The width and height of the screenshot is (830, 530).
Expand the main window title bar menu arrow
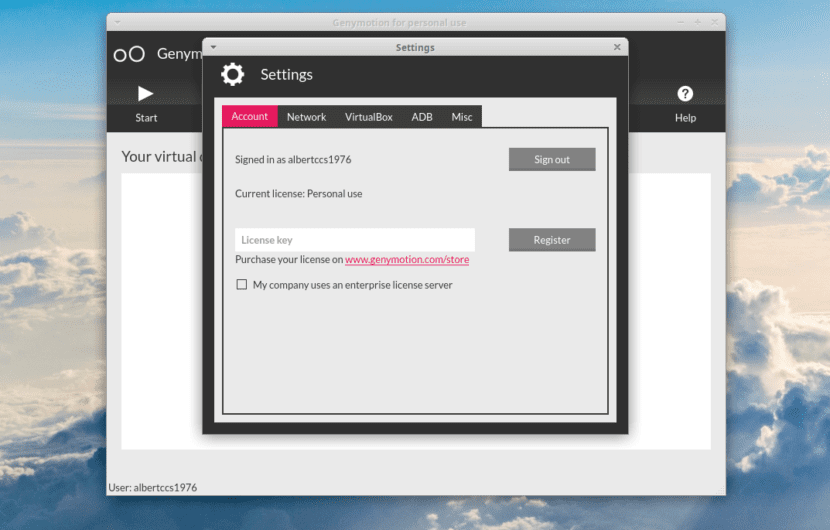tap(117, 22)
